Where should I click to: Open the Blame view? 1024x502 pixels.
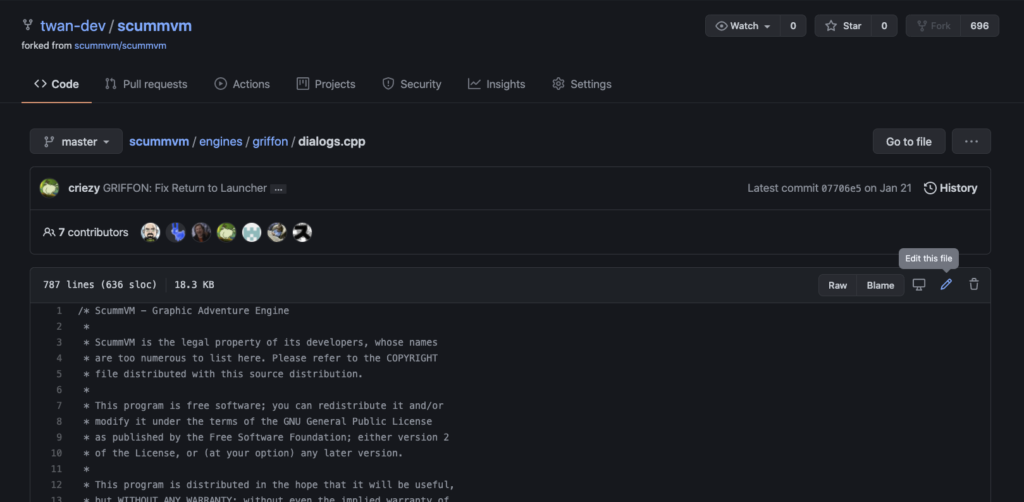click(x=880, y=285)
